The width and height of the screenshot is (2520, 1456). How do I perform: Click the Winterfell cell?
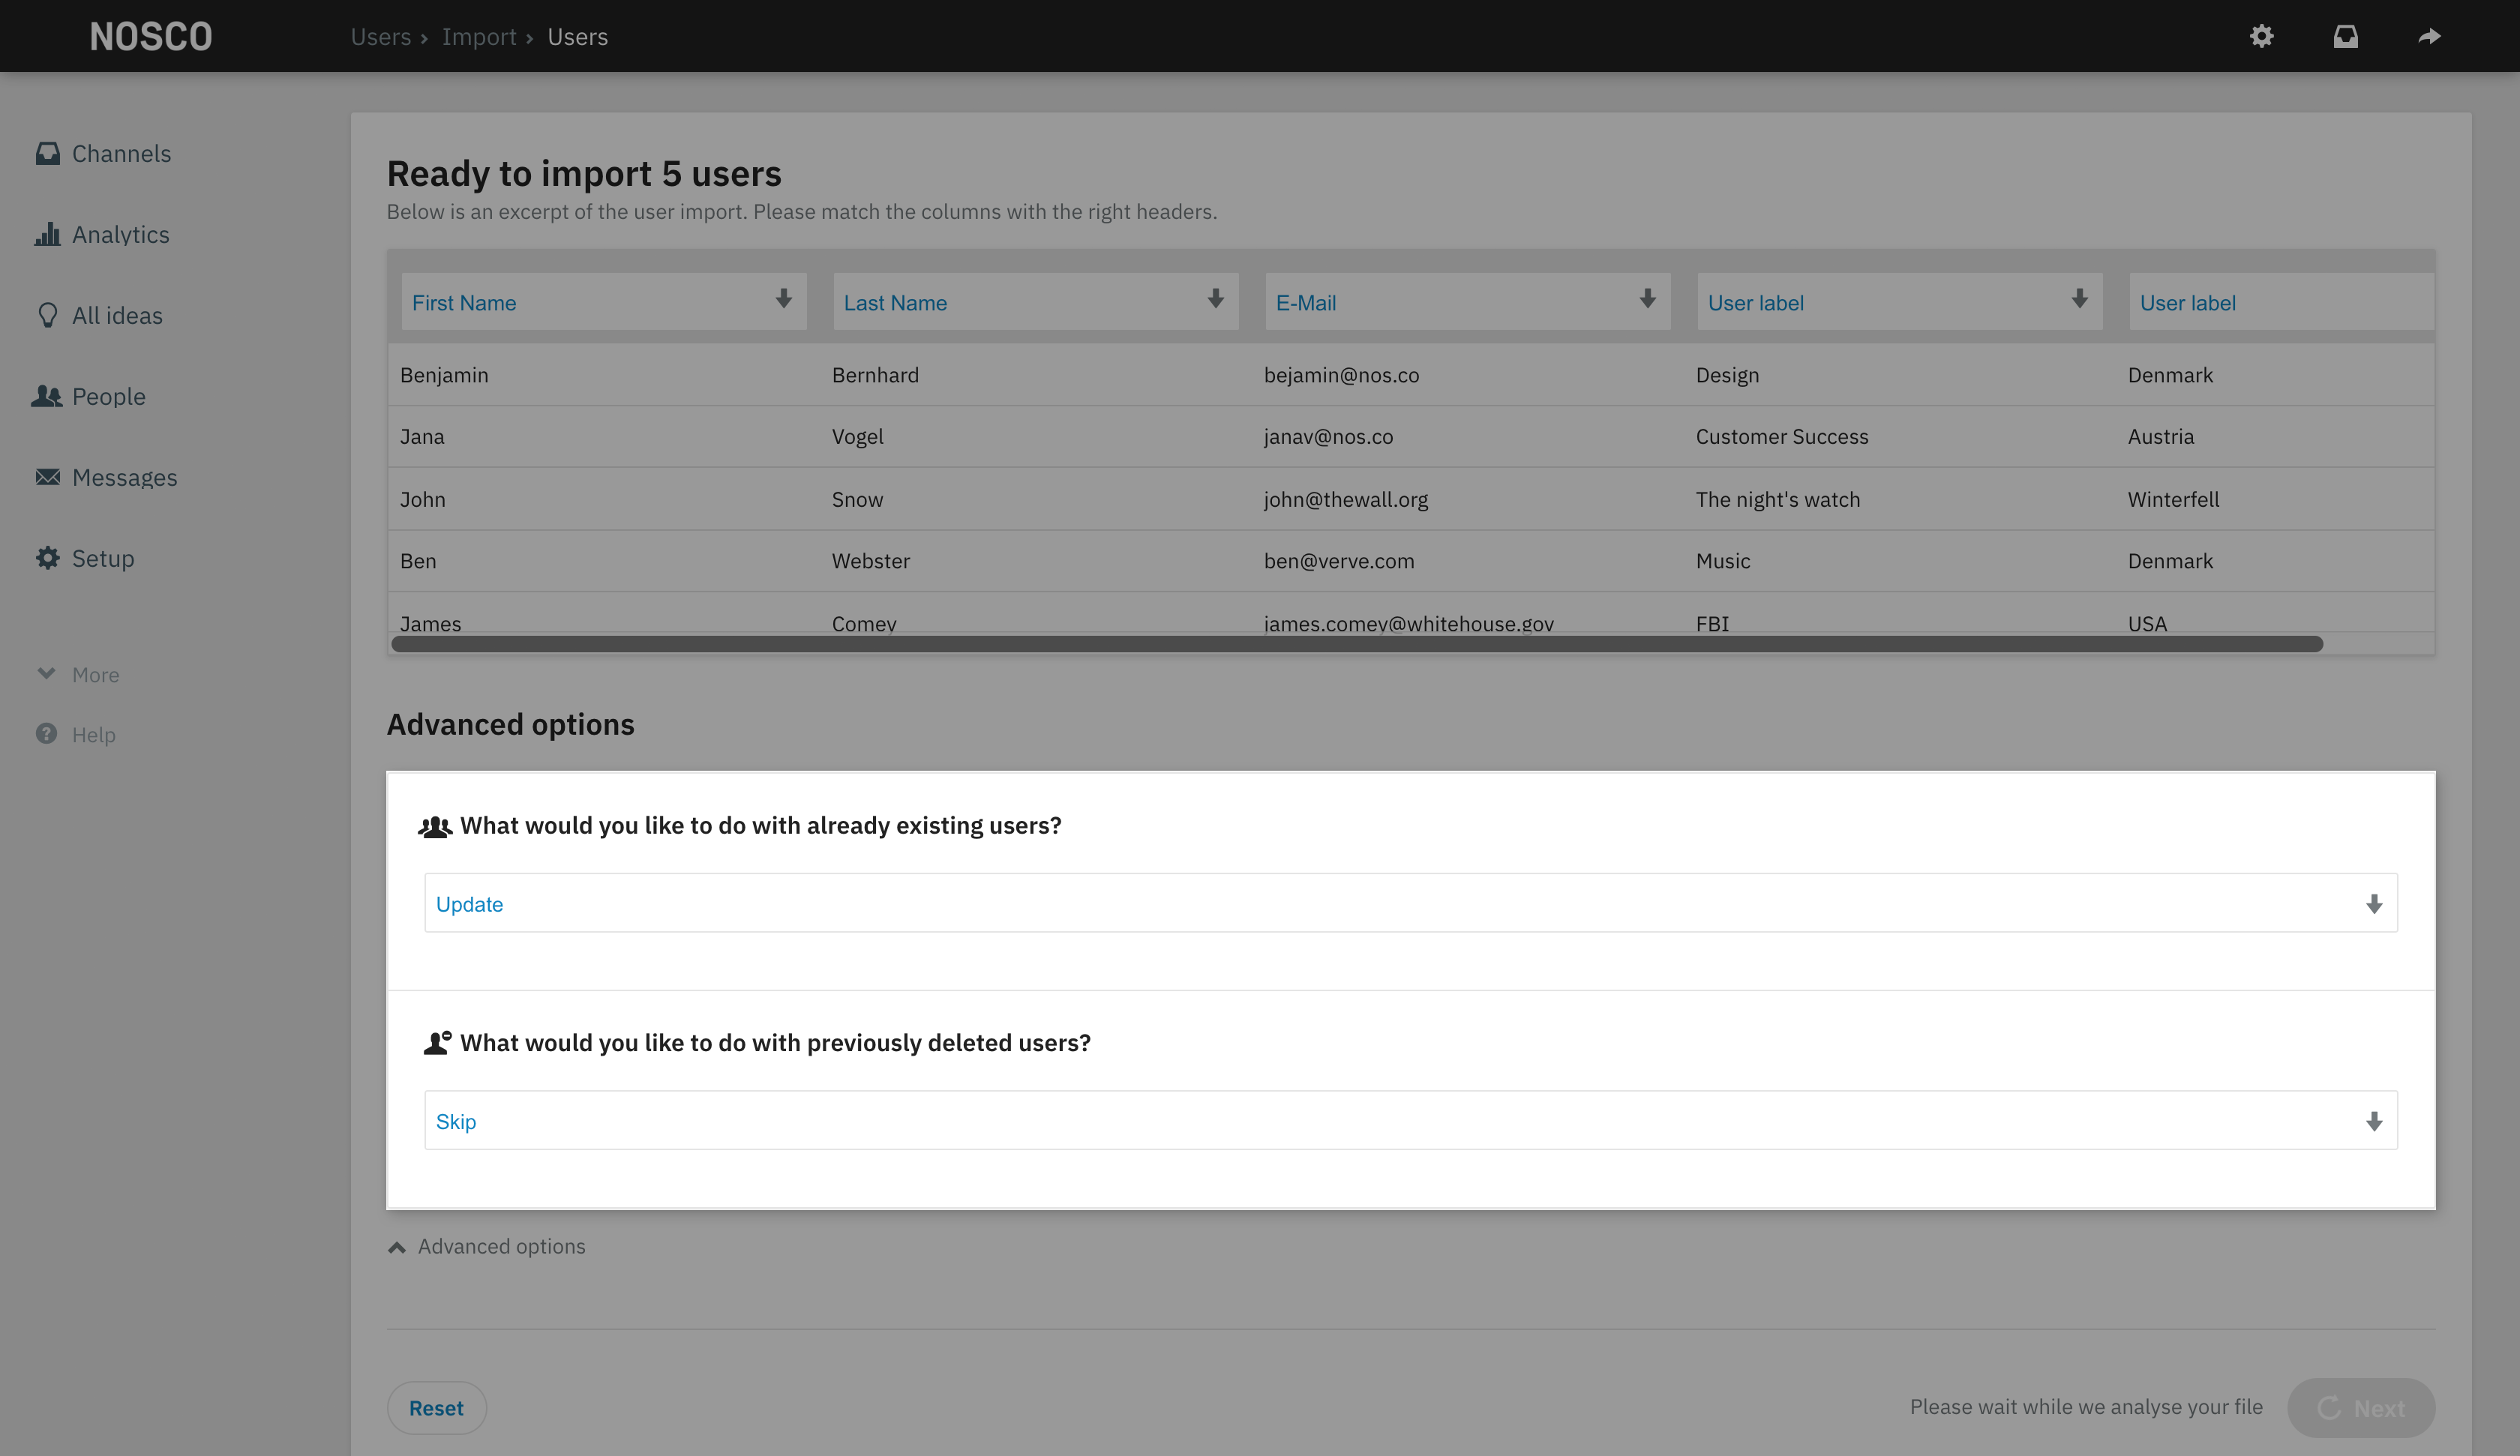2173,499
